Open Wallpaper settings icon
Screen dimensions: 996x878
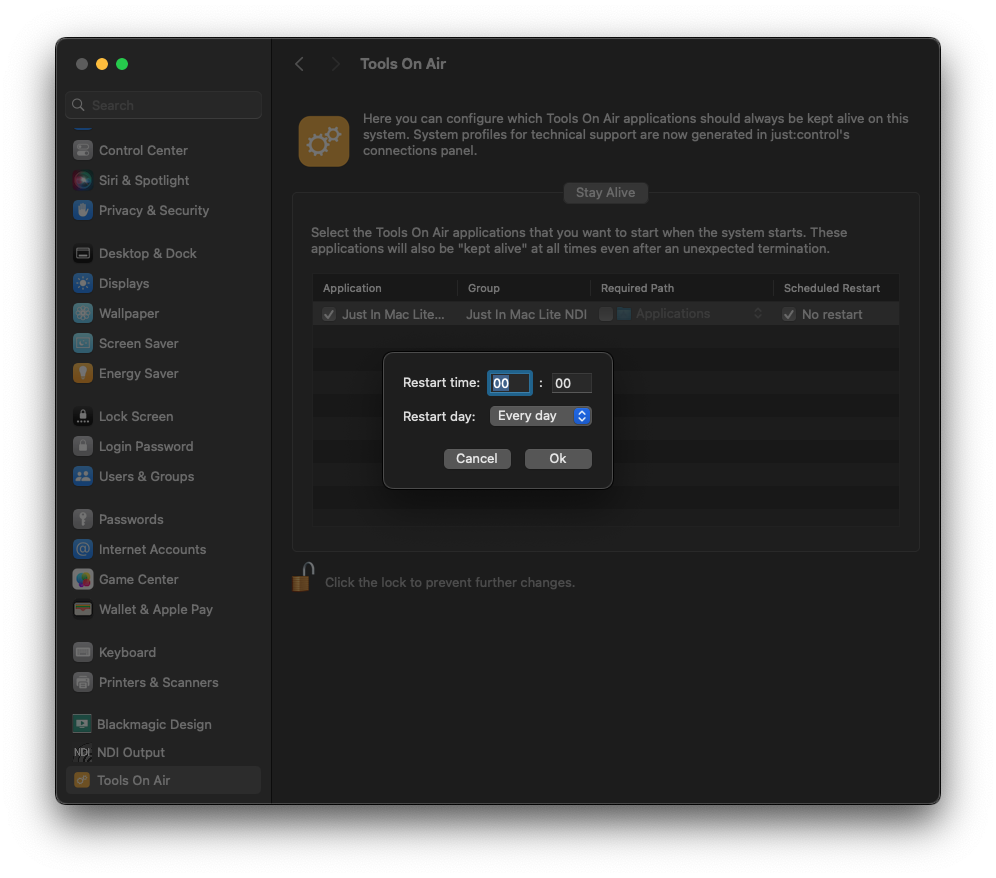(x=83, y=313)
